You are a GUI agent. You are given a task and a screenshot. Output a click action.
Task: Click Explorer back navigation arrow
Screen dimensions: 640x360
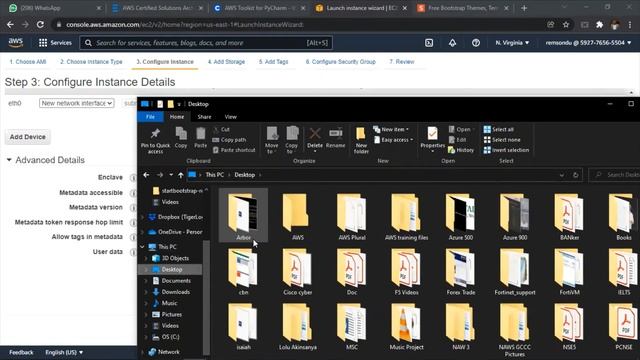(x=146, y=175)
